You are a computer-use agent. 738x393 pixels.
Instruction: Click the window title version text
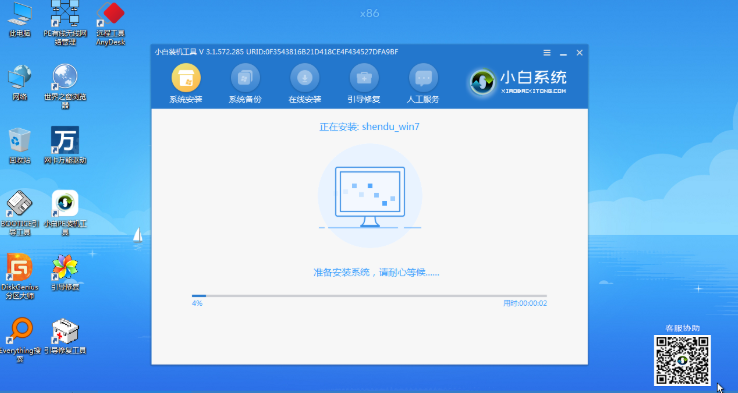pos(276,52)
